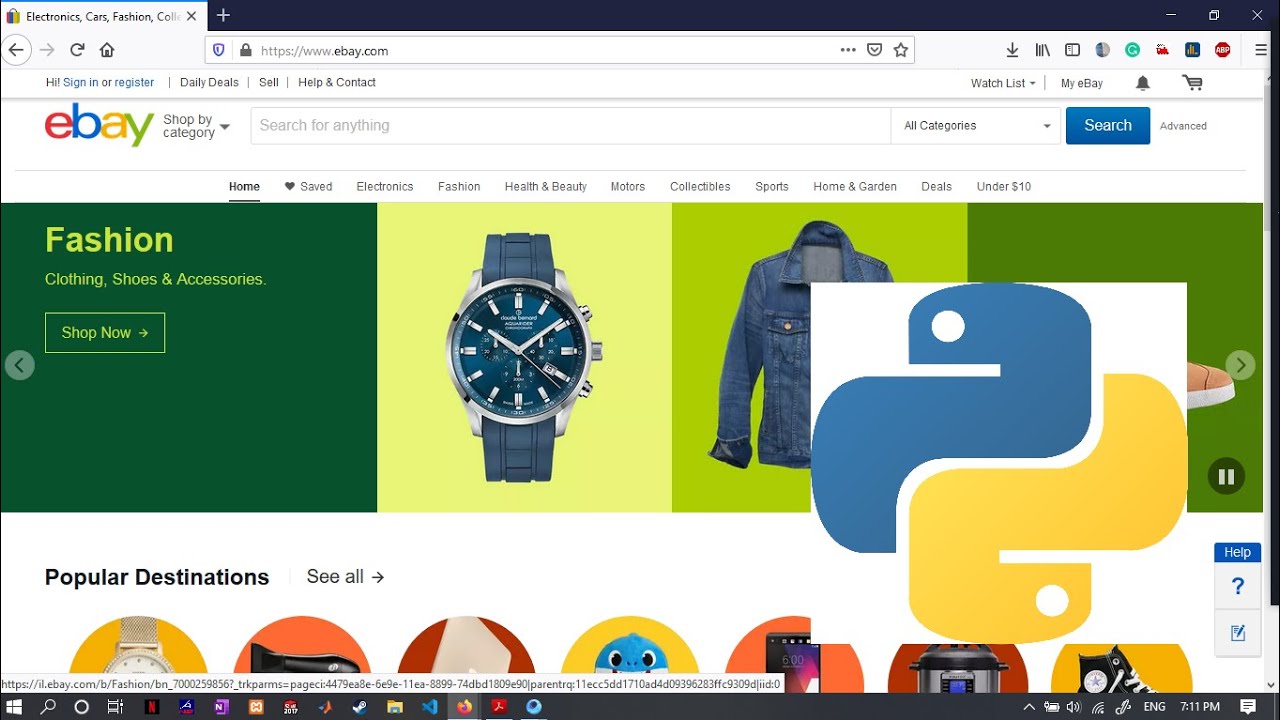This screenshot has height=720, width=1280.
Task: Open the My eBay menu
Action: (1082, 83)
